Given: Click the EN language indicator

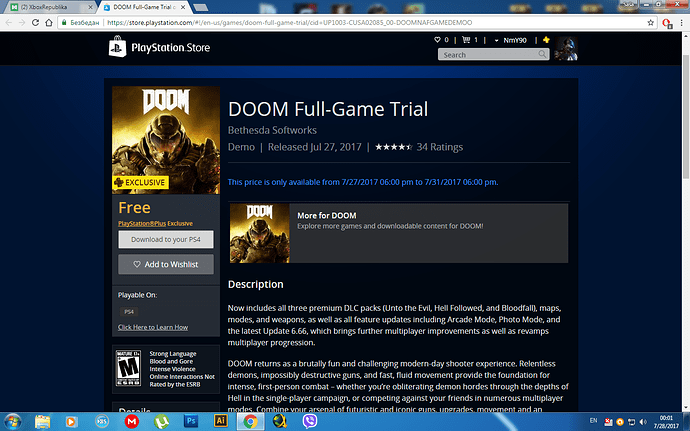Looking at the screenshot, I should click(593, 420).
